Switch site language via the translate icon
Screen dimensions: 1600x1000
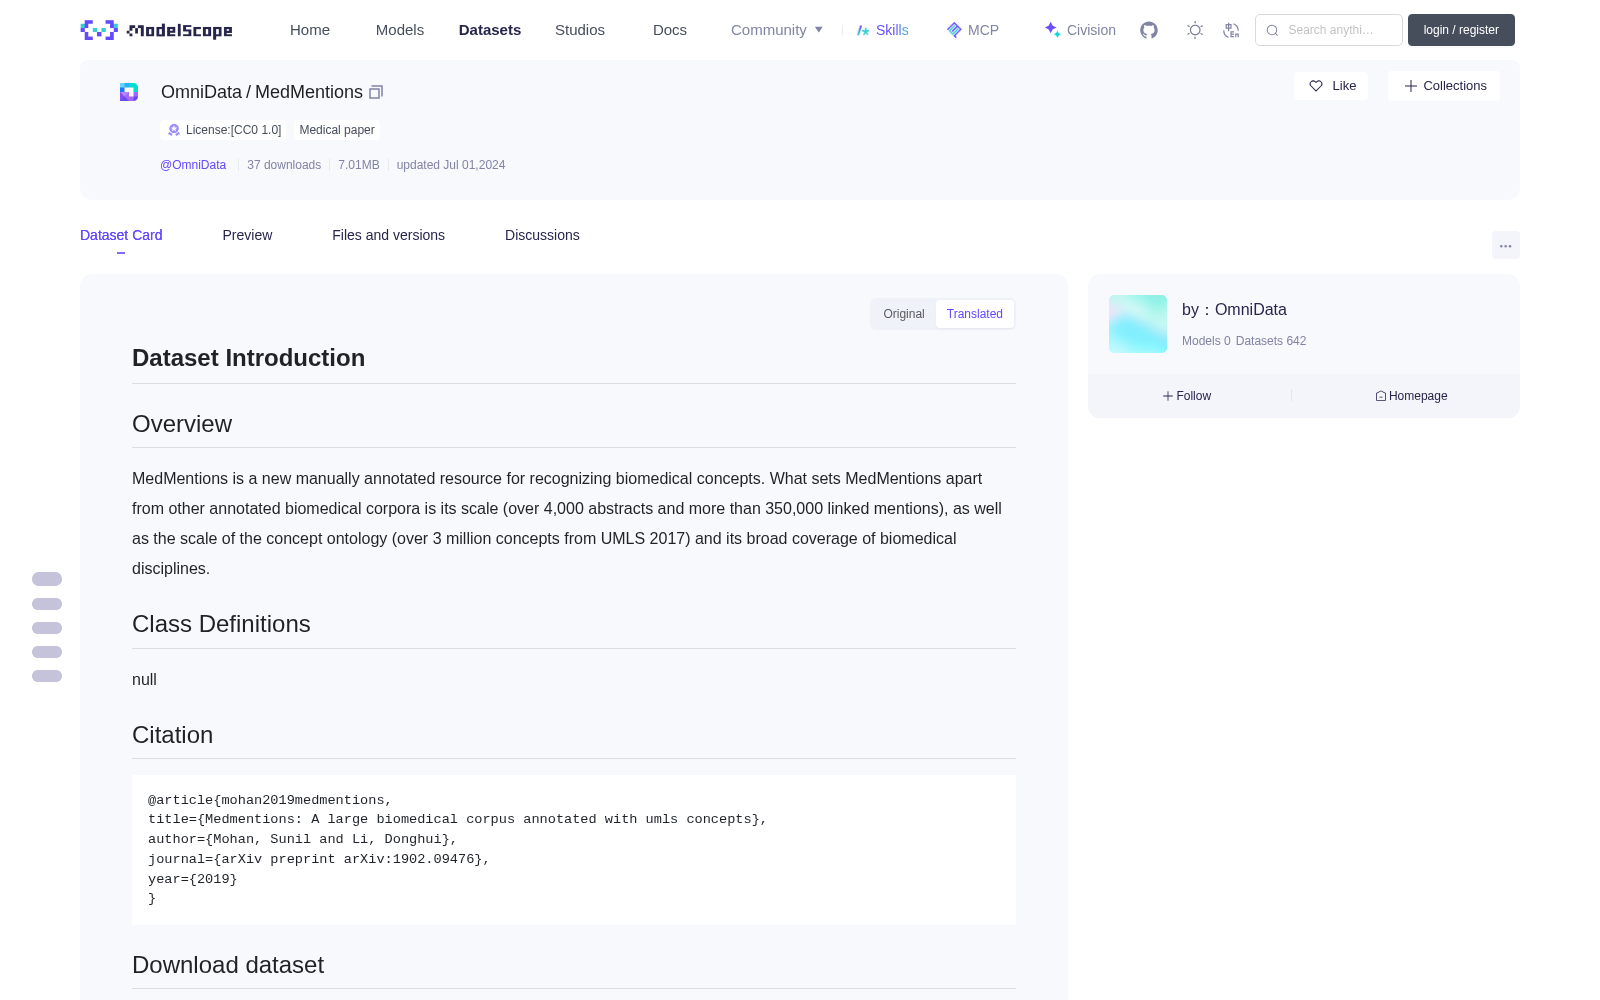[x=1232, y=30]
